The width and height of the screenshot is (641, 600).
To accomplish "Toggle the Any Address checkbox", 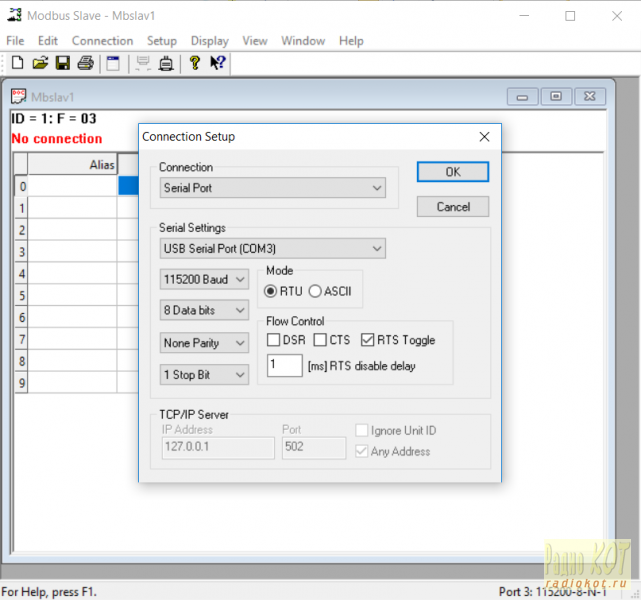I will coord(361,451).
